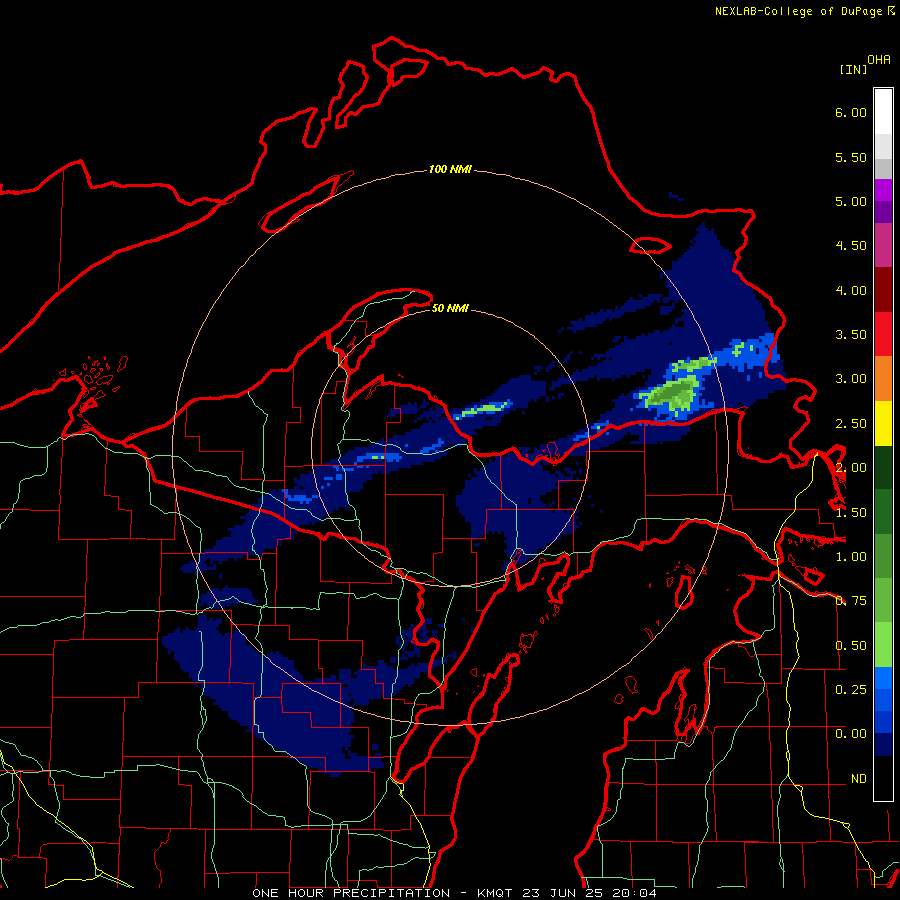The height and width of the screenshot is (900, 900).
Task: Select the 4.00 legend value
Action: 851,290
